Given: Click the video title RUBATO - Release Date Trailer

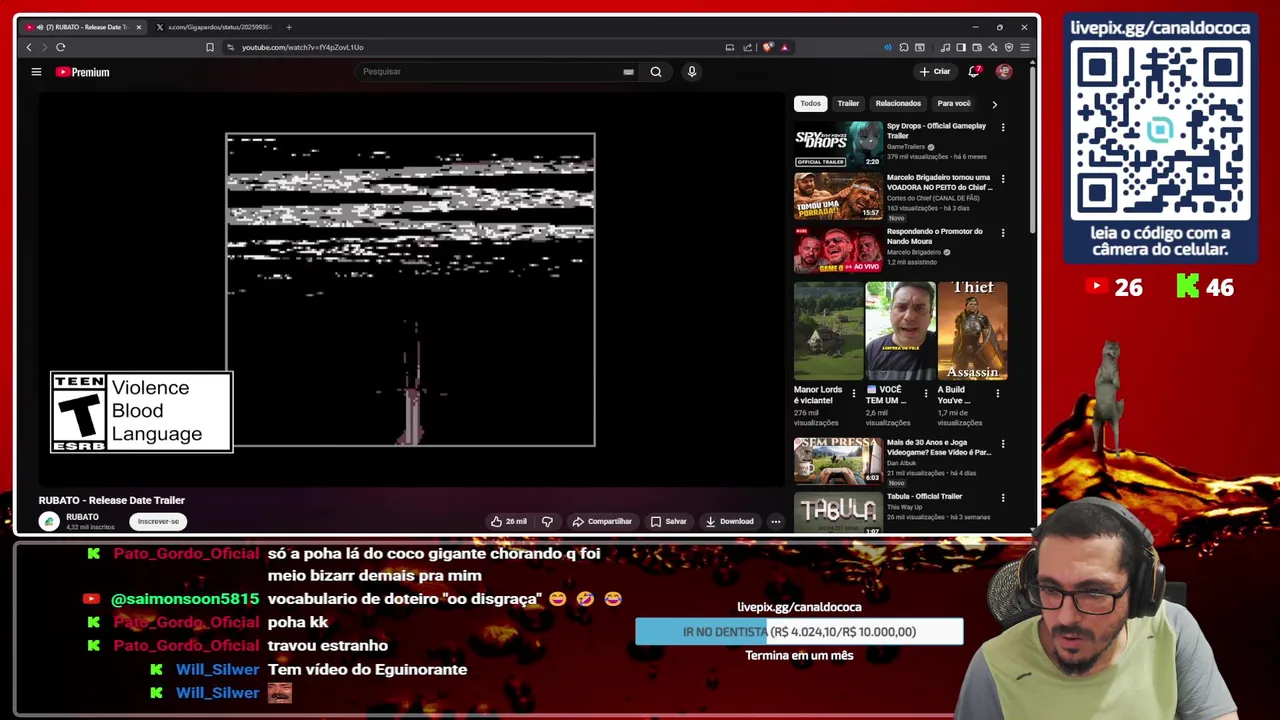Looking at the screenshot, I should tap(112, 500).
